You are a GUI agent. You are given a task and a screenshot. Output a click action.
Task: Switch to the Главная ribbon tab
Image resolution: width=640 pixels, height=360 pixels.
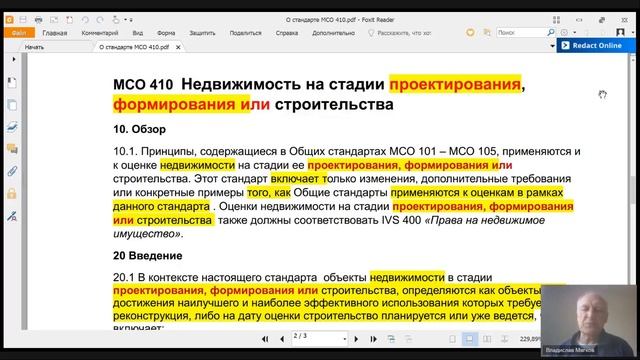tap(55, 33)
